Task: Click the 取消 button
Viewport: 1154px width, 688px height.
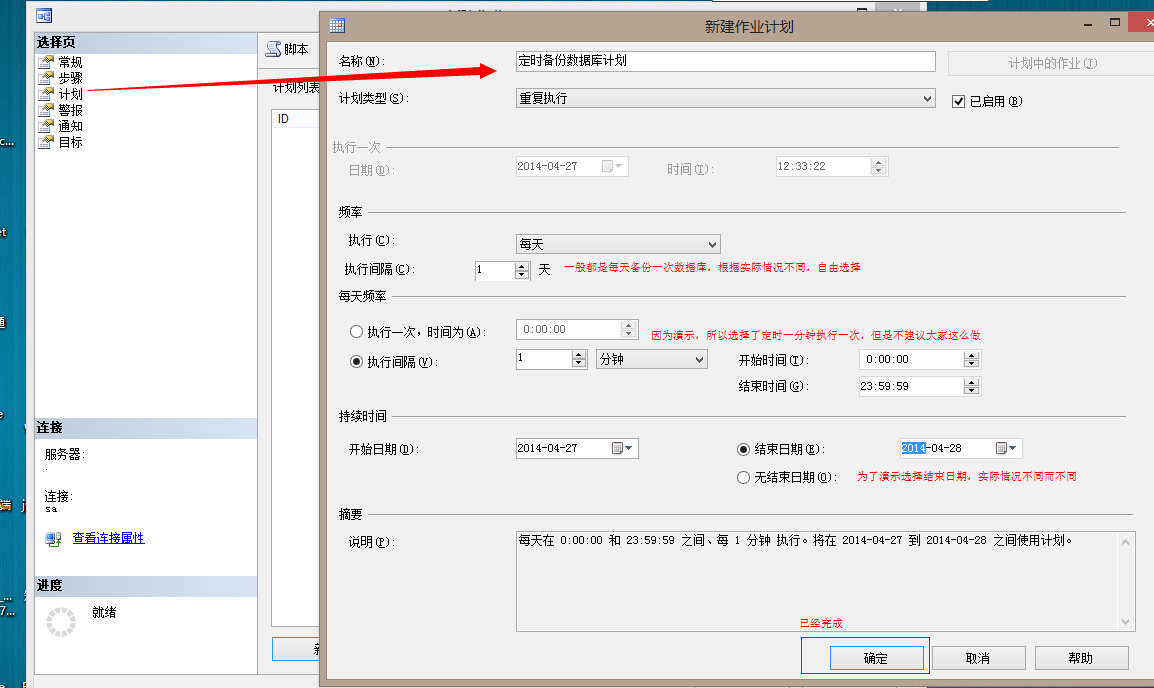Action: 978,658
